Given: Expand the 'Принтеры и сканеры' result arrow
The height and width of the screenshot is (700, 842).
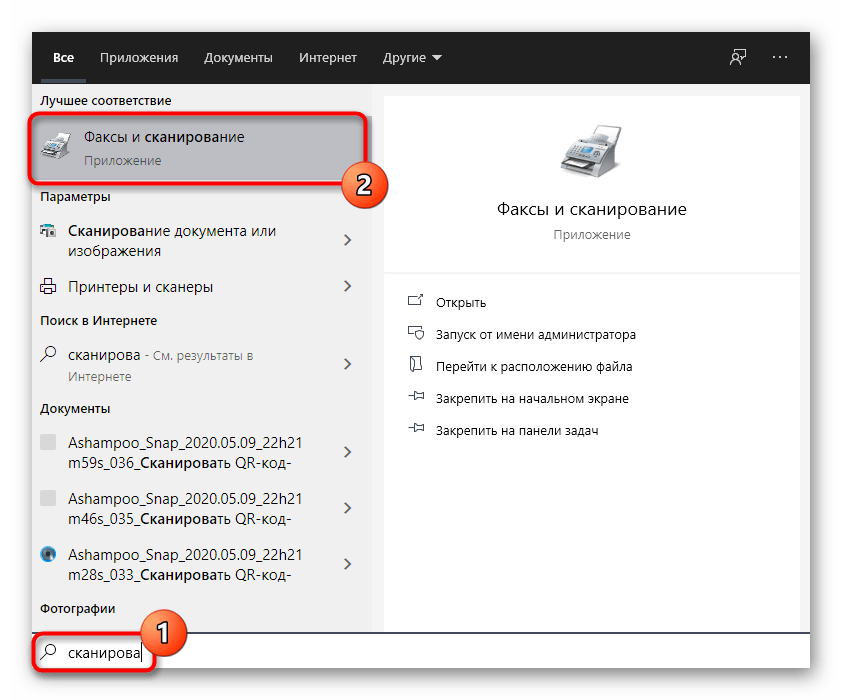Looking at the screenshot, I should [x=347, y=287].
